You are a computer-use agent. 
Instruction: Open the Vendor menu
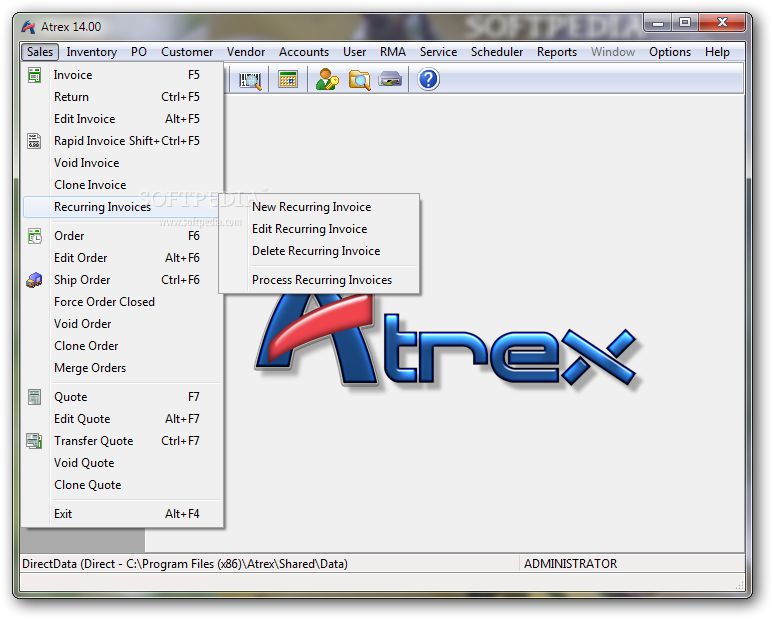point(246,52)
